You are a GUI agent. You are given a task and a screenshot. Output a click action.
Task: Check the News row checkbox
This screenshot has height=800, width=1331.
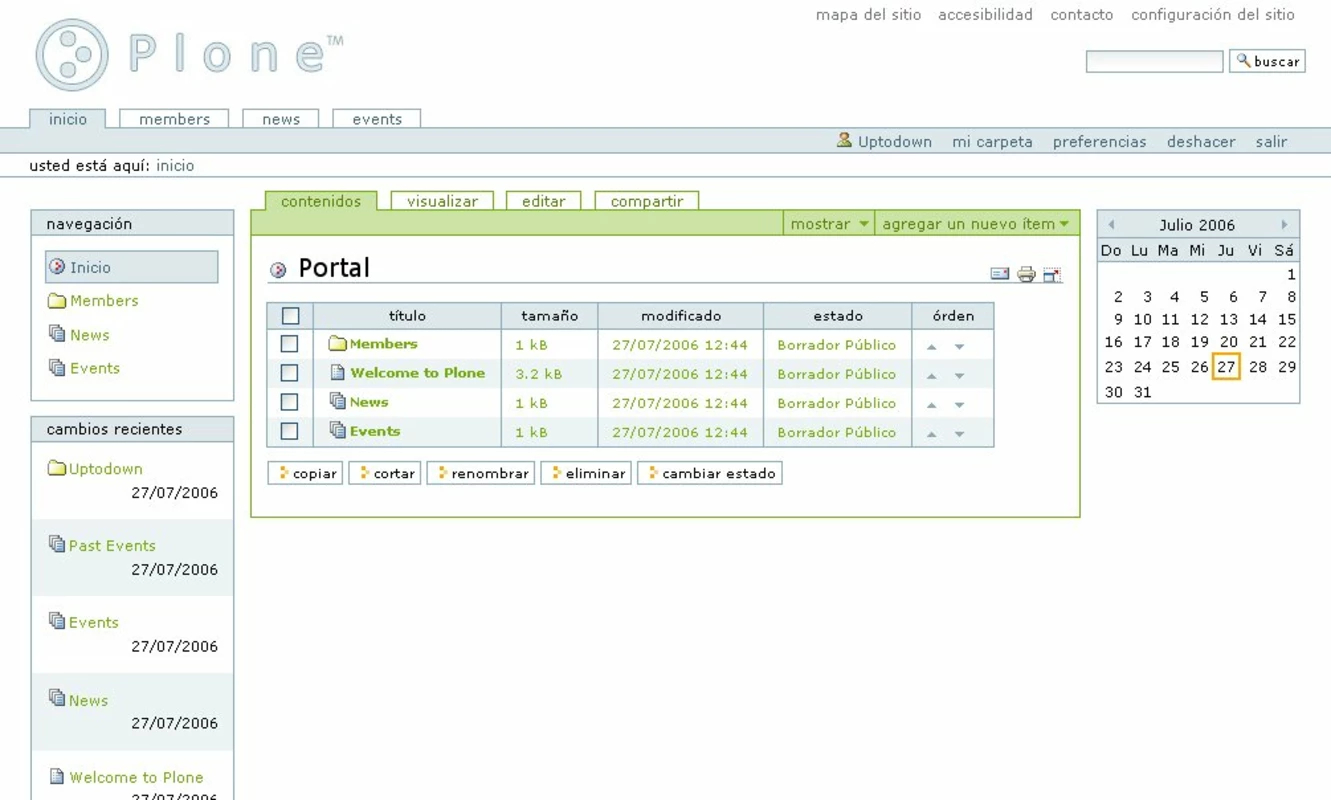[x=290, y=402]
